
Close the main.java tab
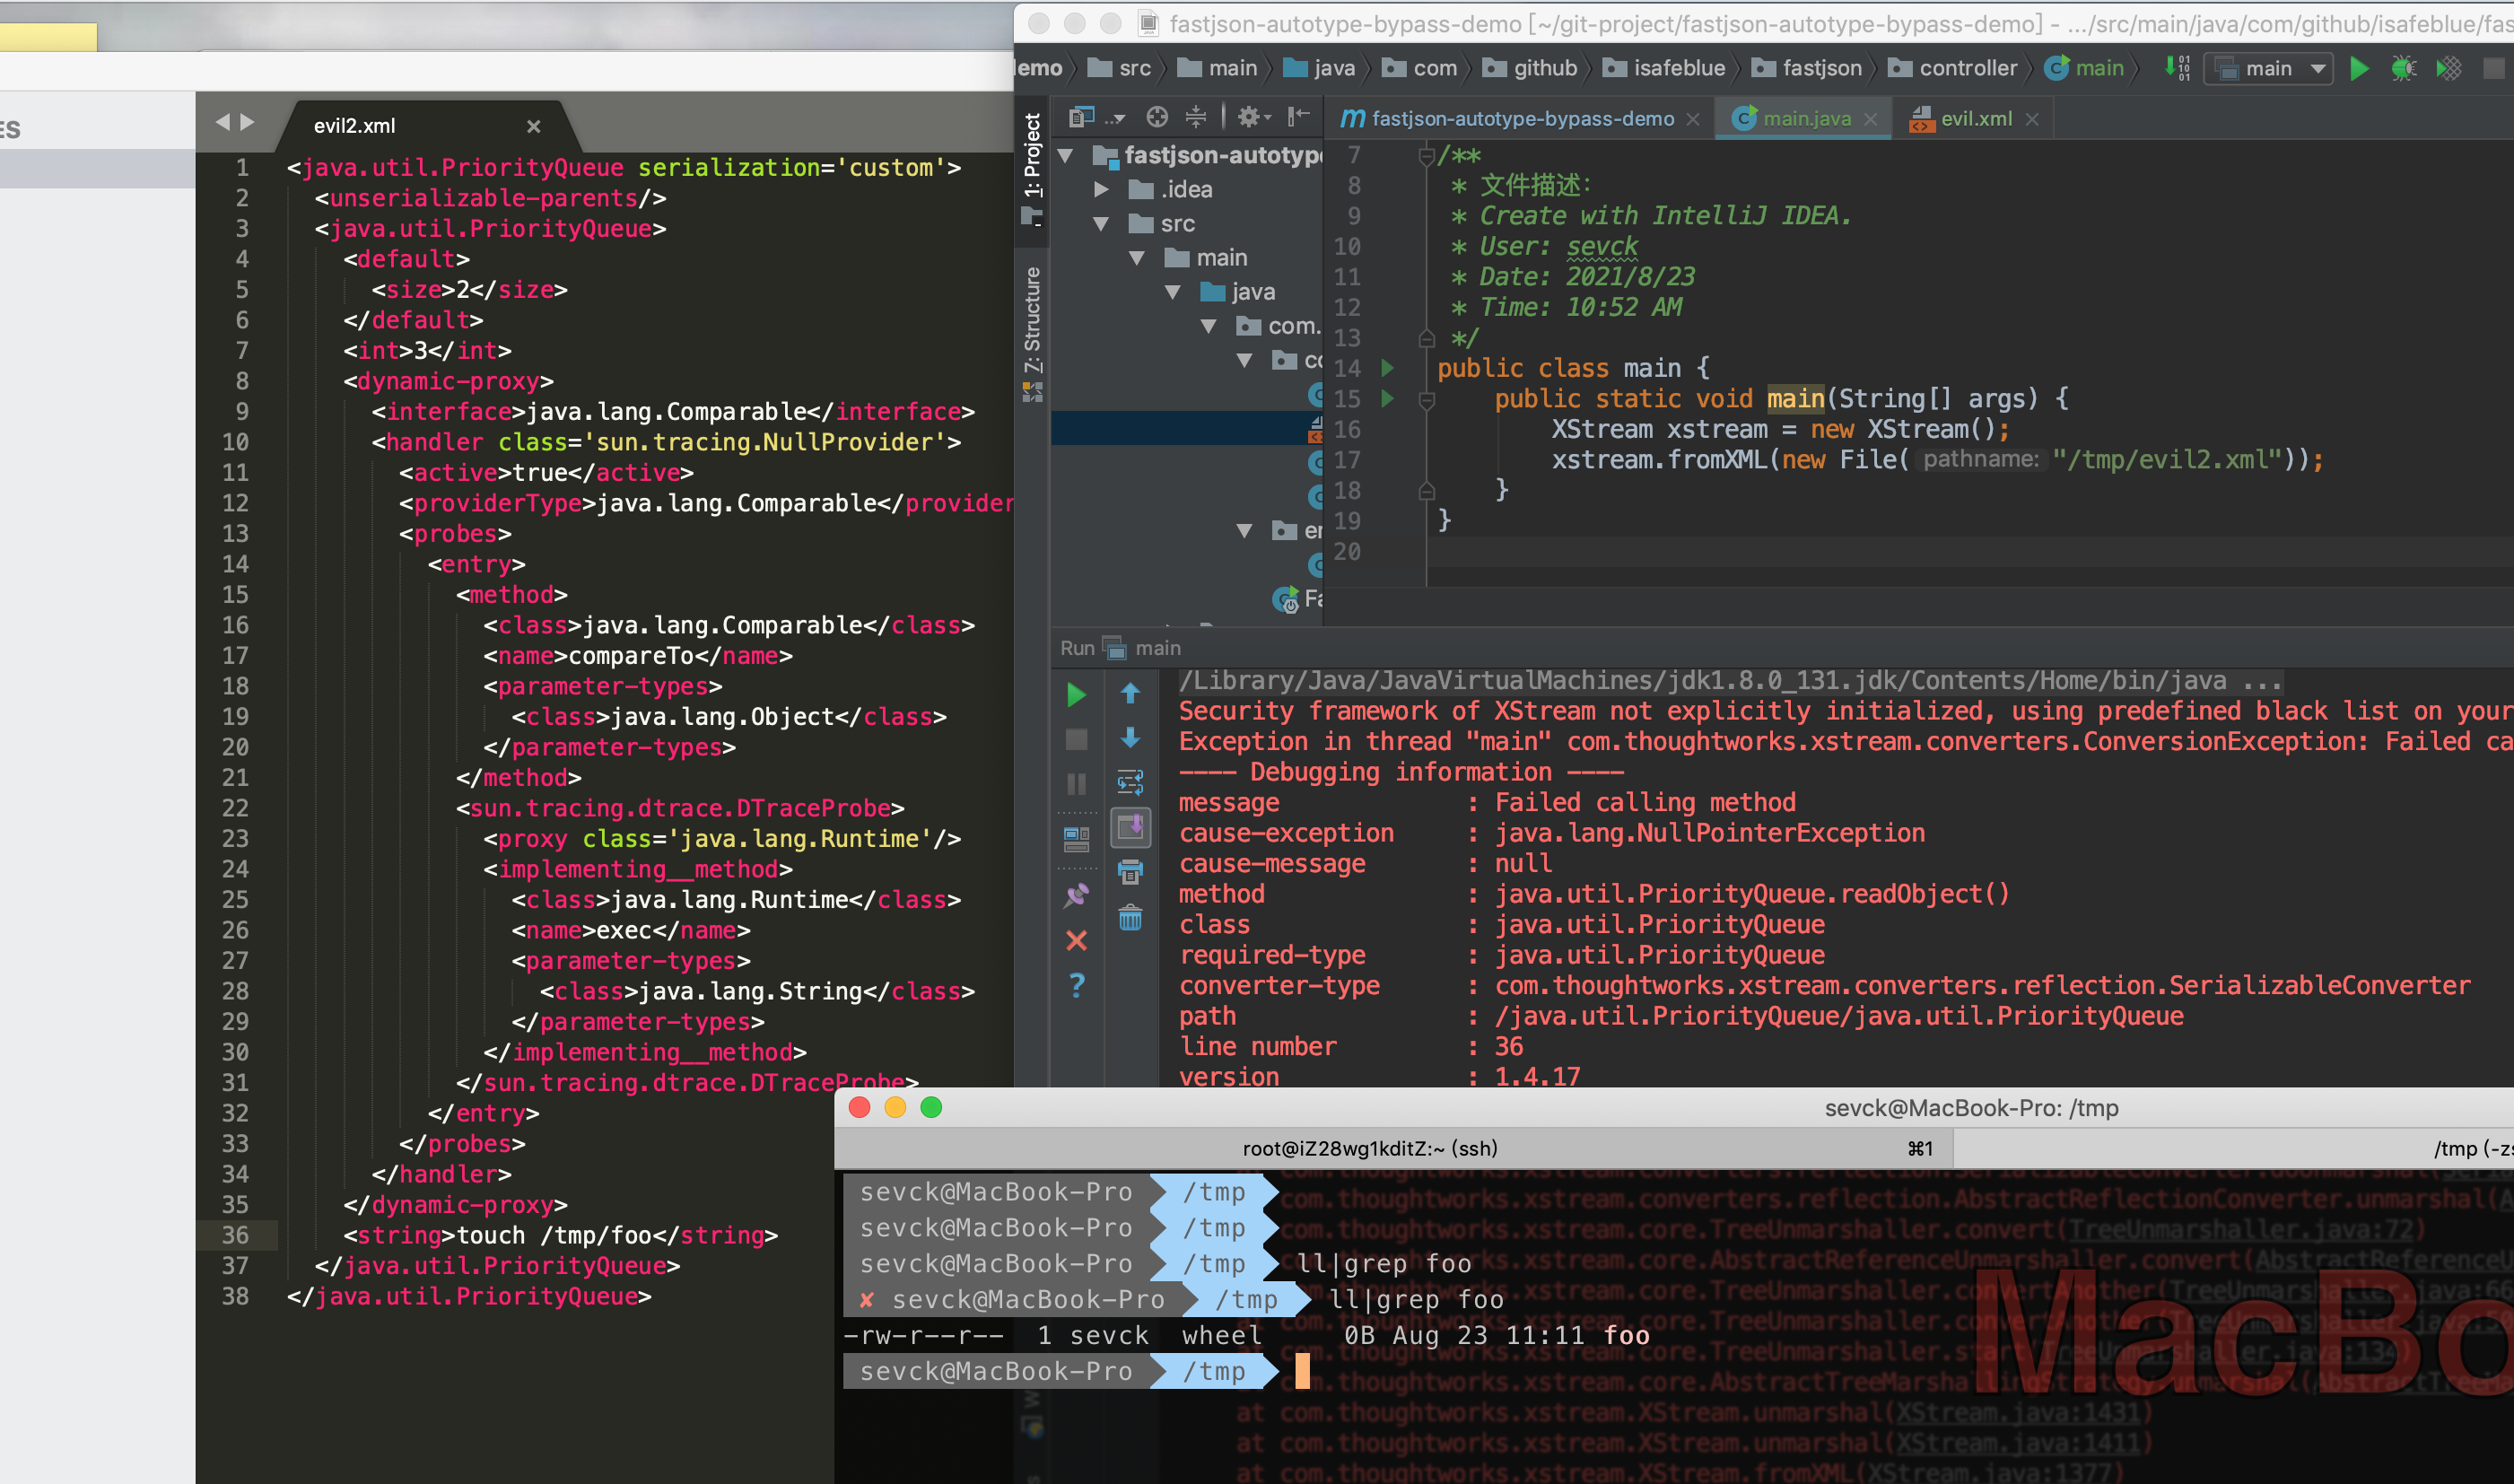coord(1870,119)
